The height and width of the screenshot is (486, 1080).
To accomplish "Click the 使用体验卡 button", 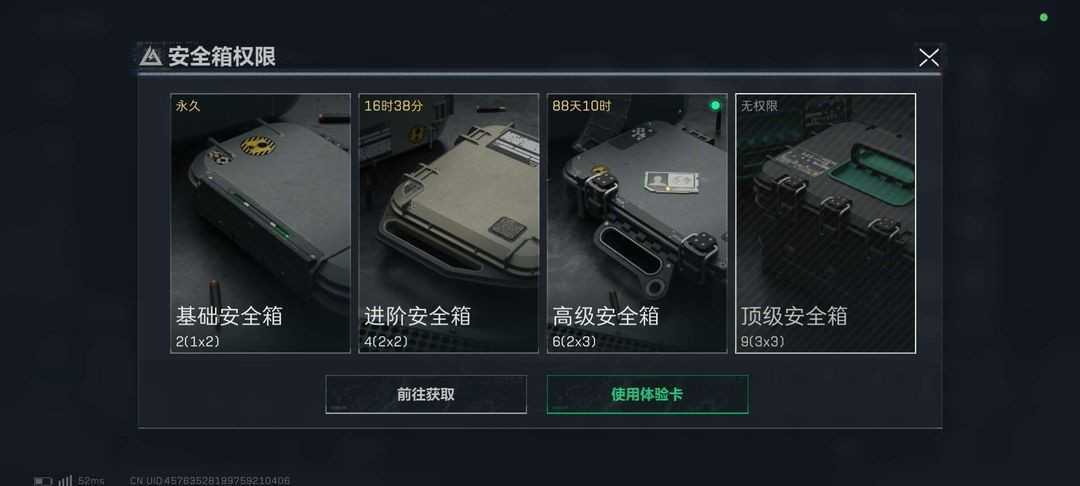I will (x=647, y=394).
